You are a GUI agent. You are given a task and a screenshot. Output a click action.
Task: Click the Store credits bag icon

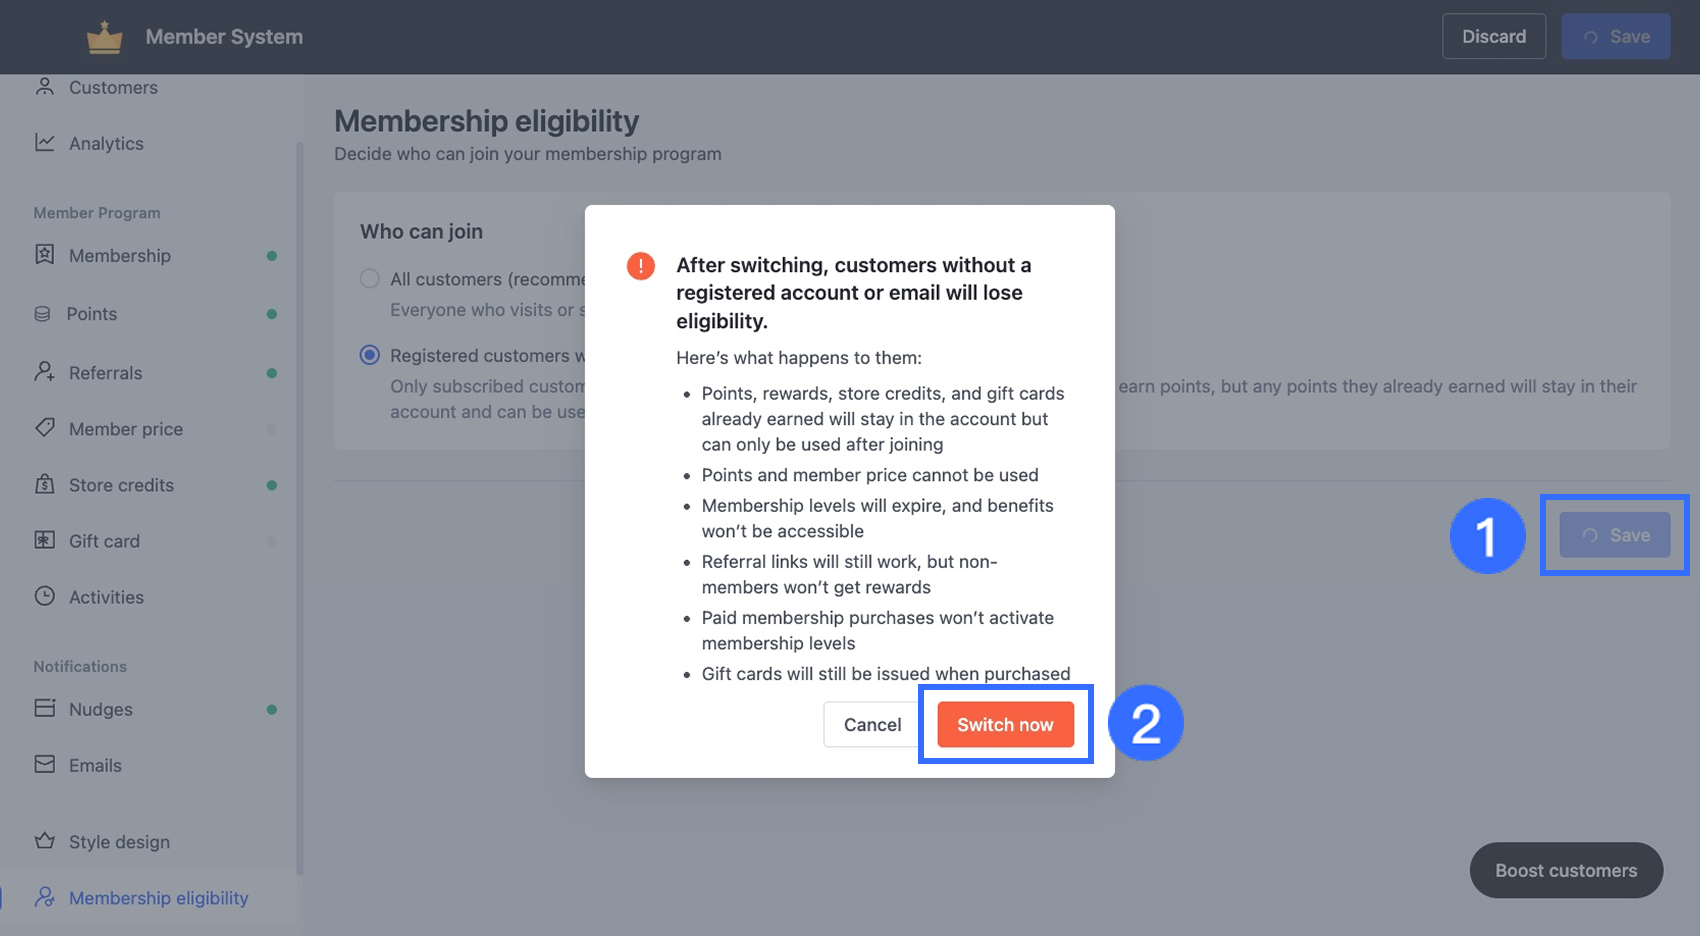pyautogui.click(x=45, y=484)
